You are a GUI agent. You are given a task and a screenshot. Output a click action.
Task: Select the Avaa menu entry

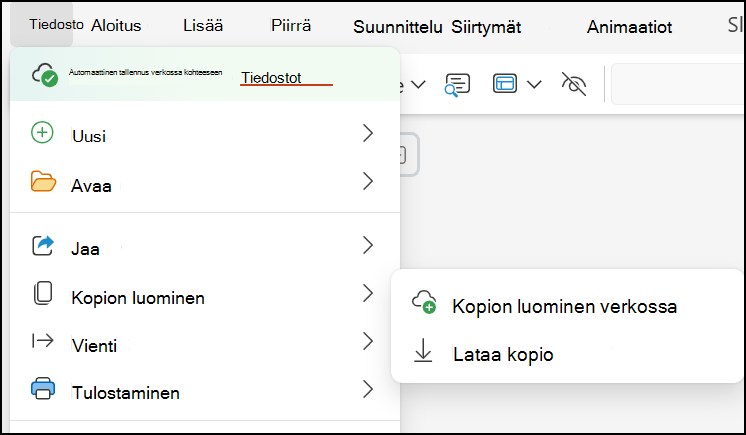[205, 184]
